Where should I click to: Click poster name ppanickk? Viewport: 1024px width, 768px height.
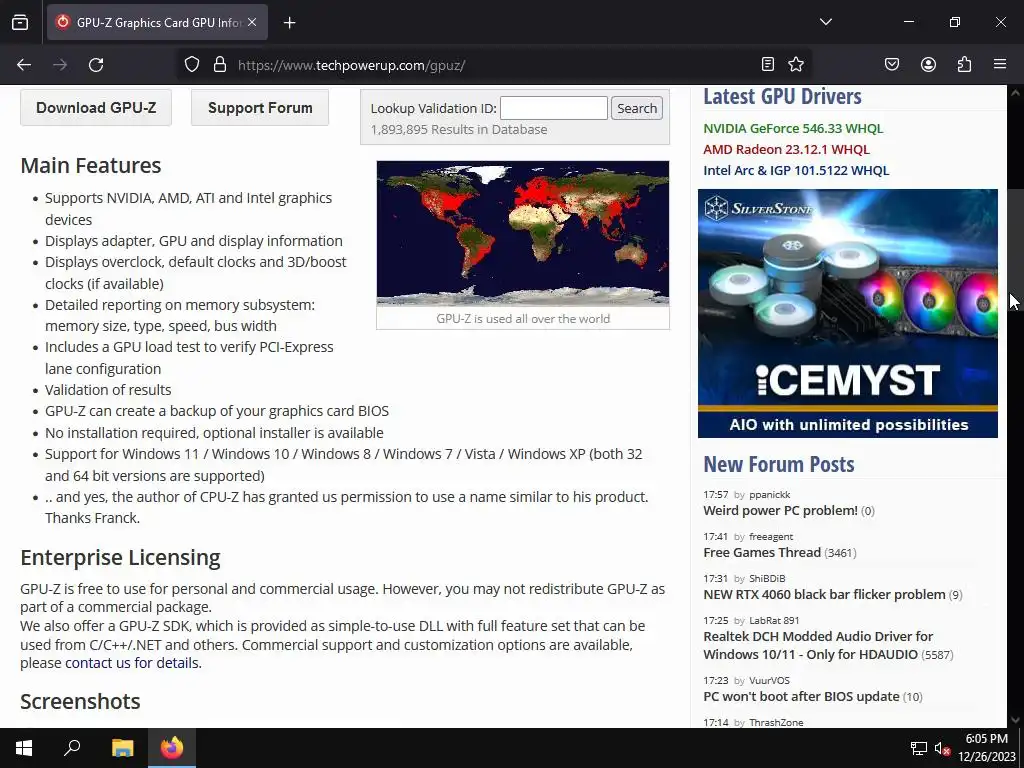pyautogui.click(x=770, y=494)
